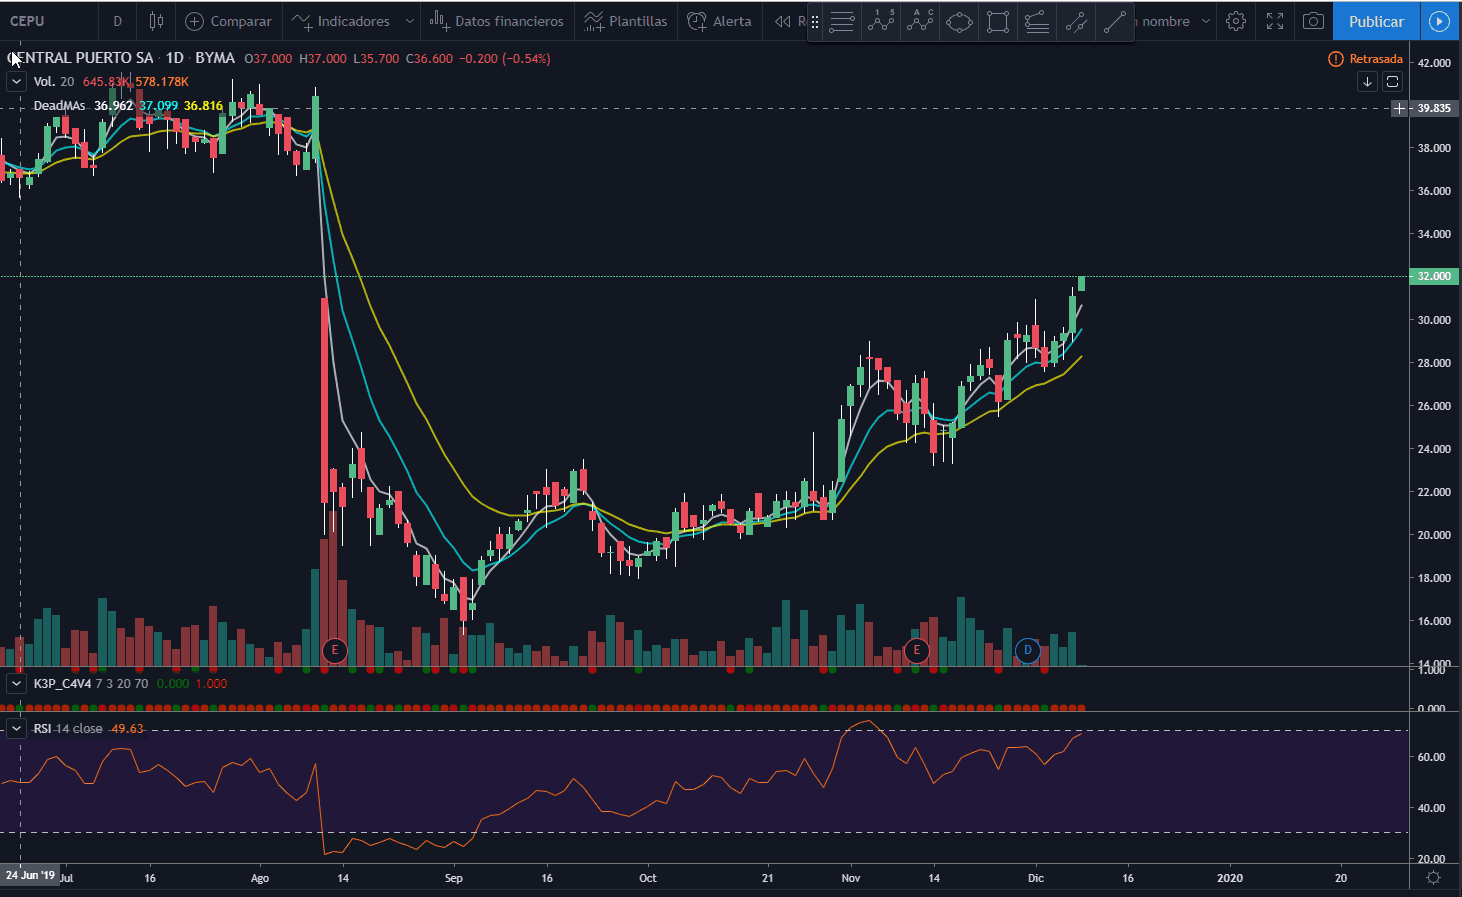Select the rectangle shape drawing tool

[998, 22]
